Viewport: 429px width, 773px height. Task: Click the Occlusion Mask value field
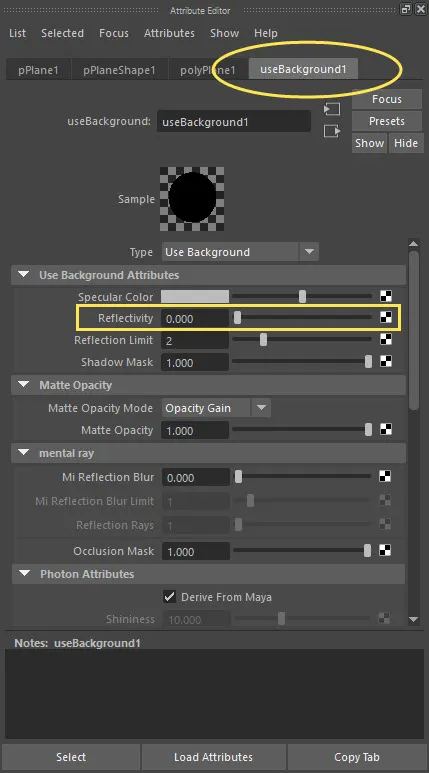click(x=196, y=551)
